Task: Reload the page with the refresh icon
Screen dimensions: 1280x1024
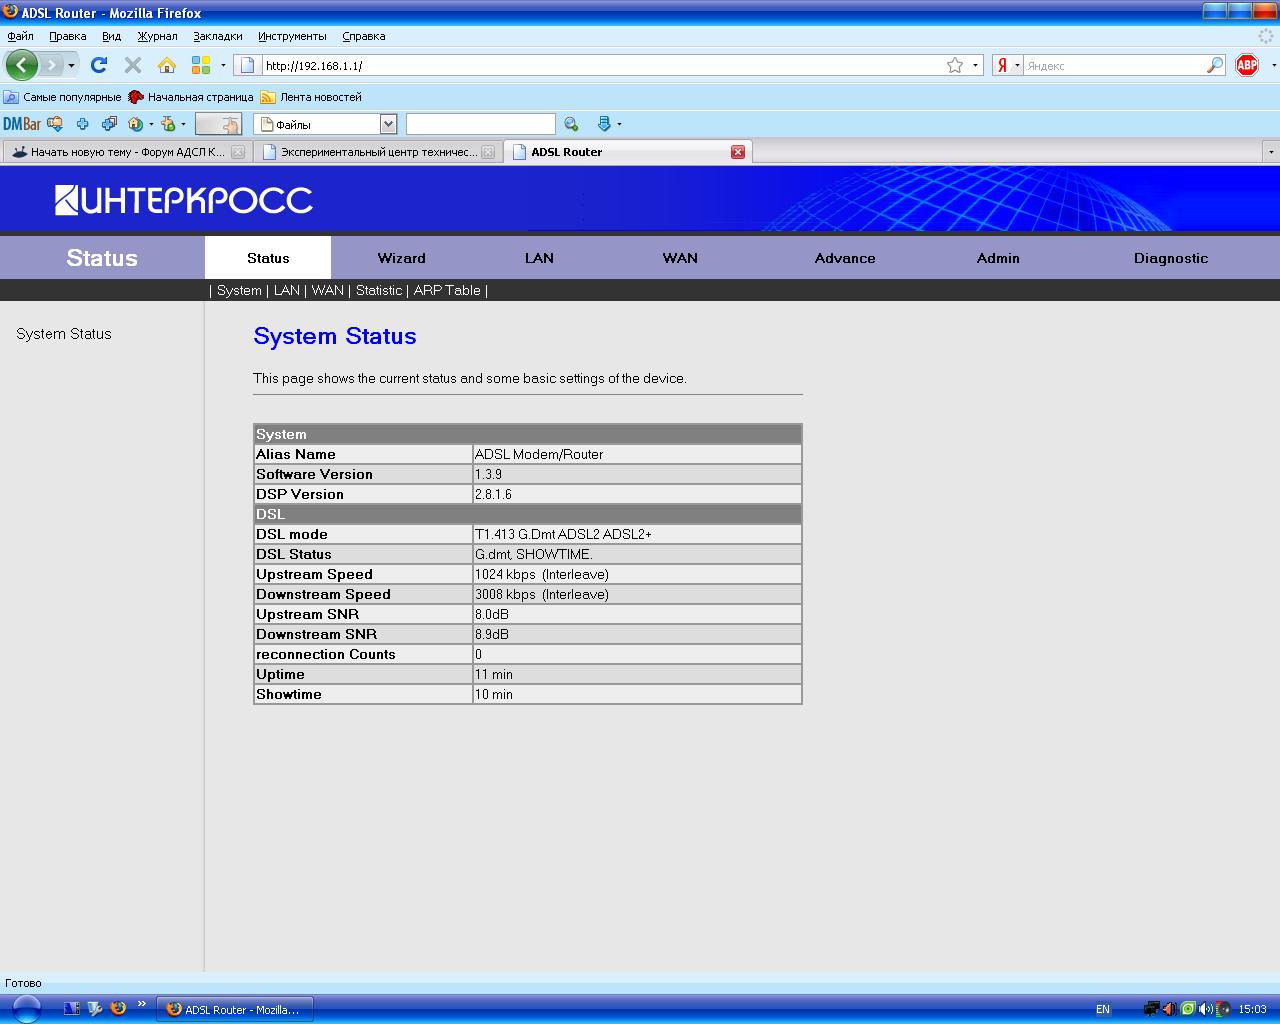Action: click(x=98, y=65)
